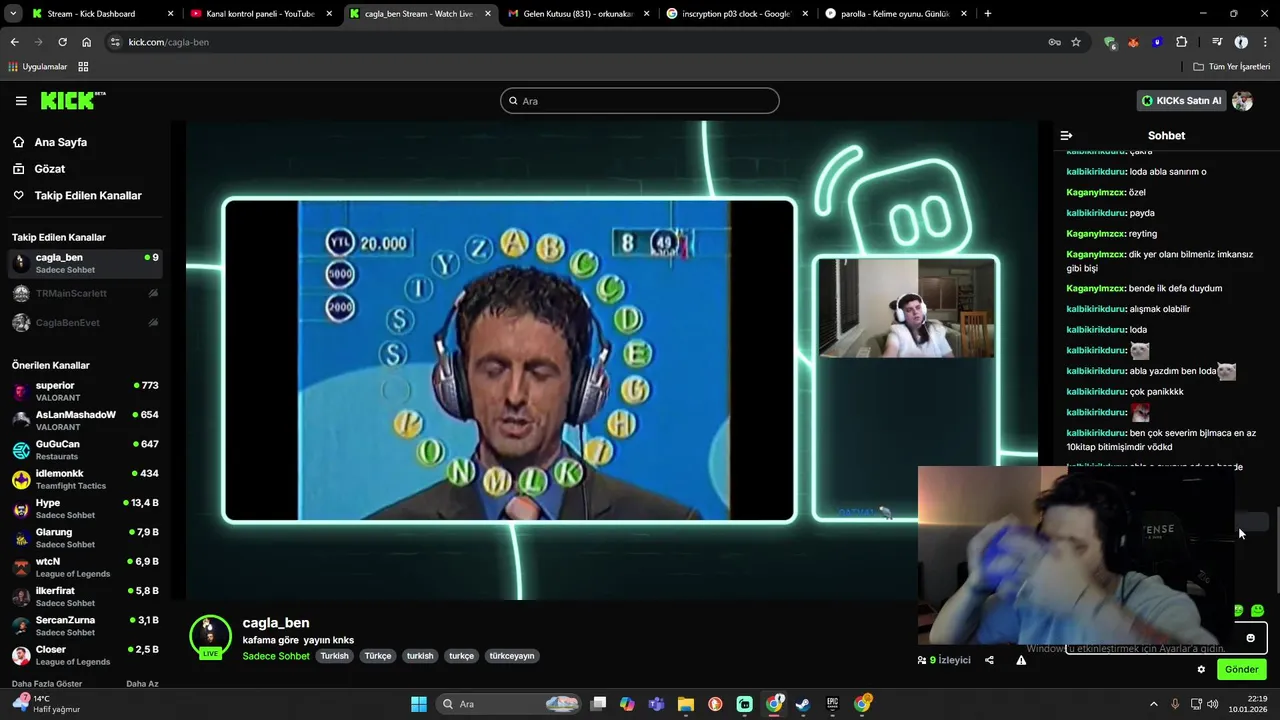Open recommended channel Hype
Viewport: 1280px width, 720px height.
[85, 508]
